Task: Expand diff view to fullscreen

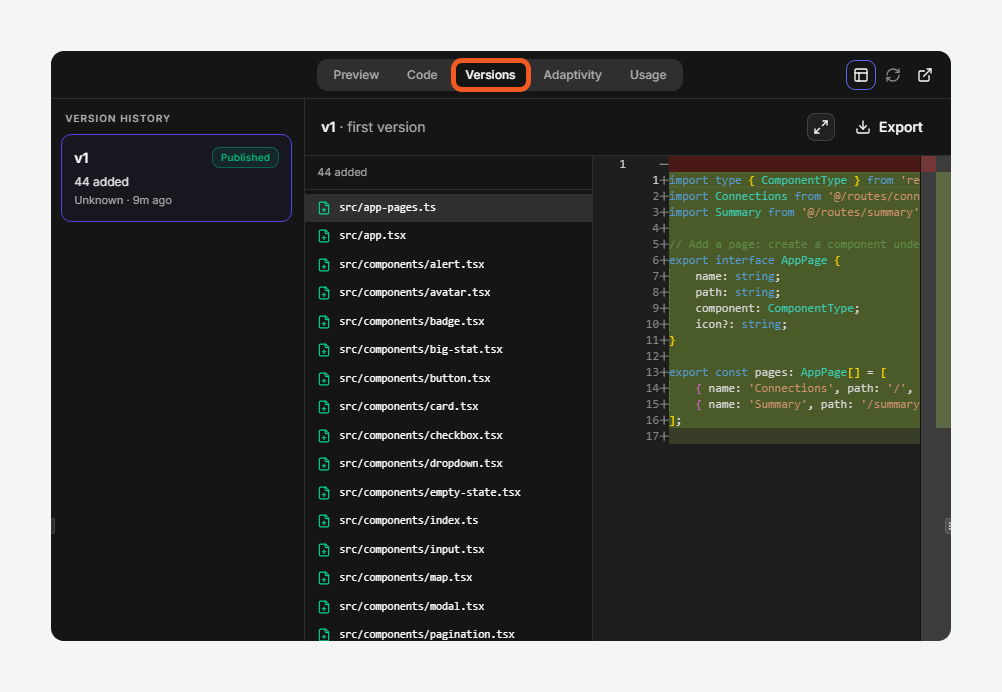Action: [821, 127]
